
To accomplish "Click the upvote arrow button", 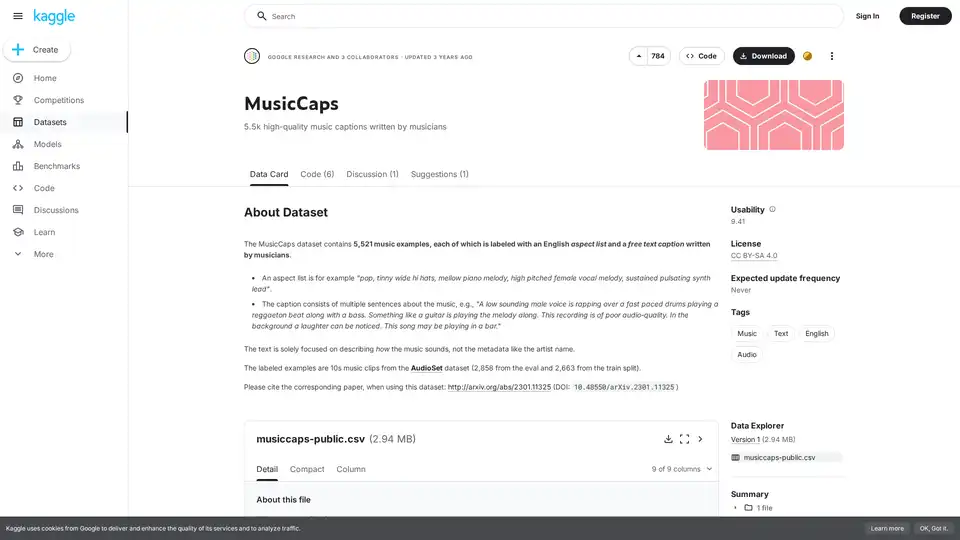I will click(638, 56).
